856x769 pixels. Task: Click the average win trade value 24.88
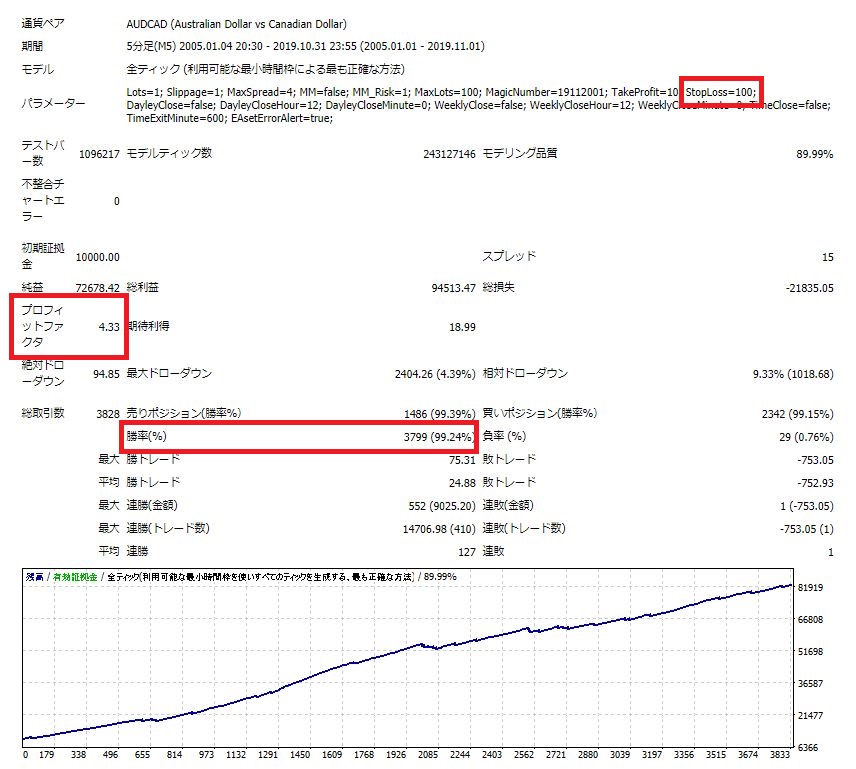[x=462, y=482]
